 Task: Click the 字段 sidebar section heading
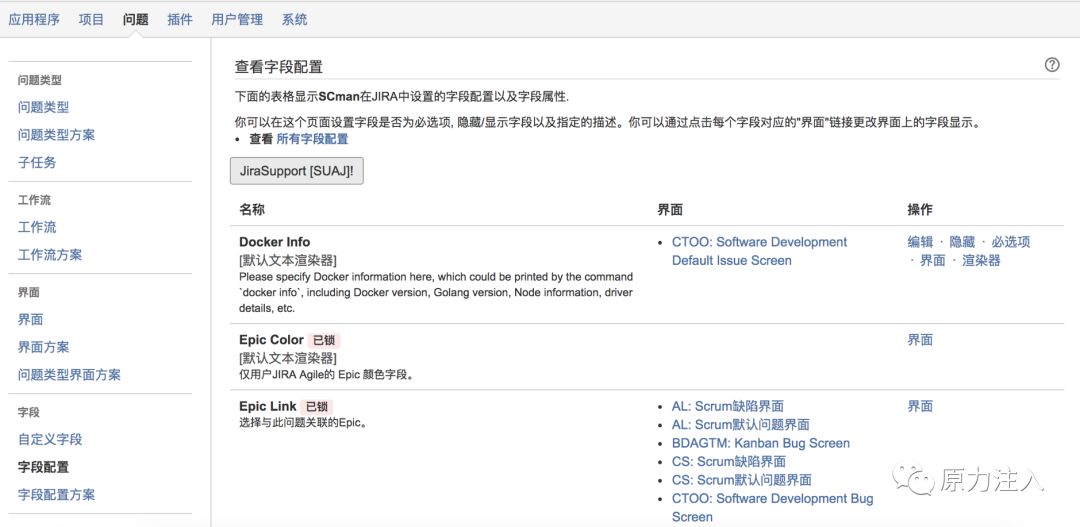coord(29,413)
